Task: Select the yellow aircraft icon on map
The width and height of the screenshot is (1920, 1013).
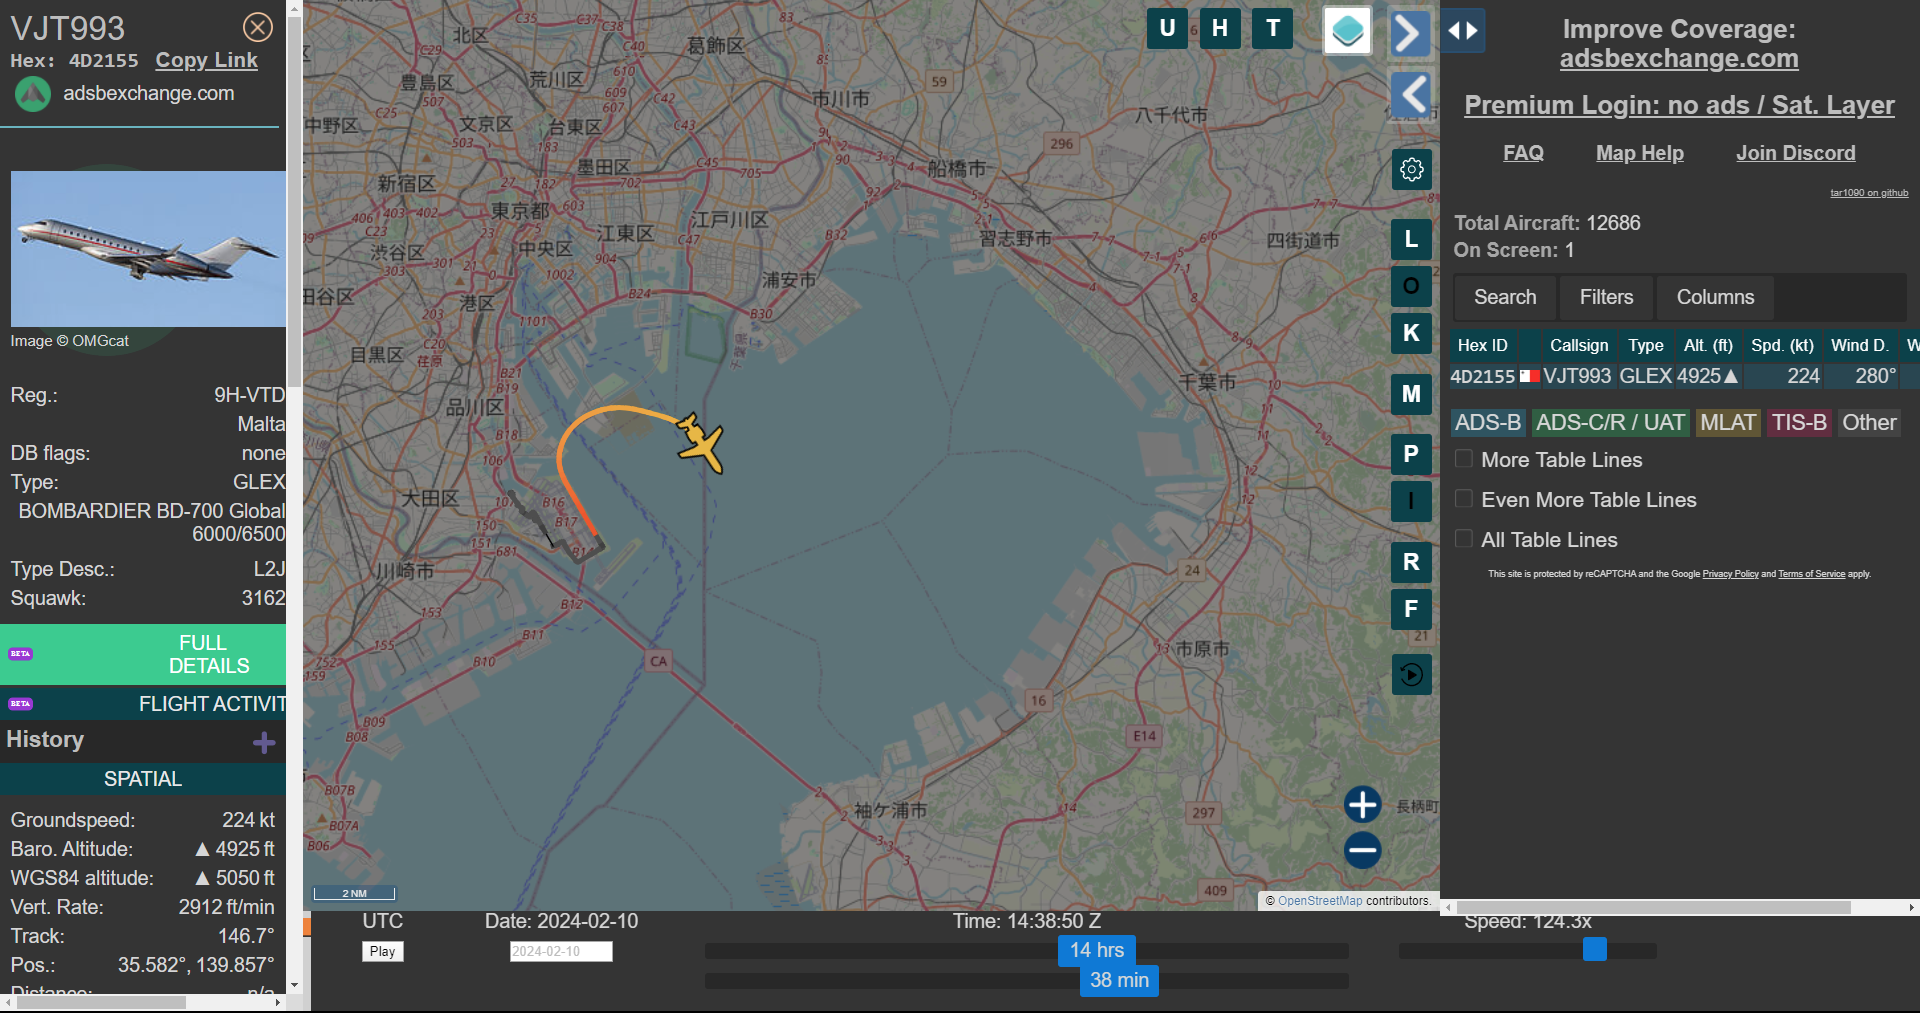Action: [x=700, y=442]
